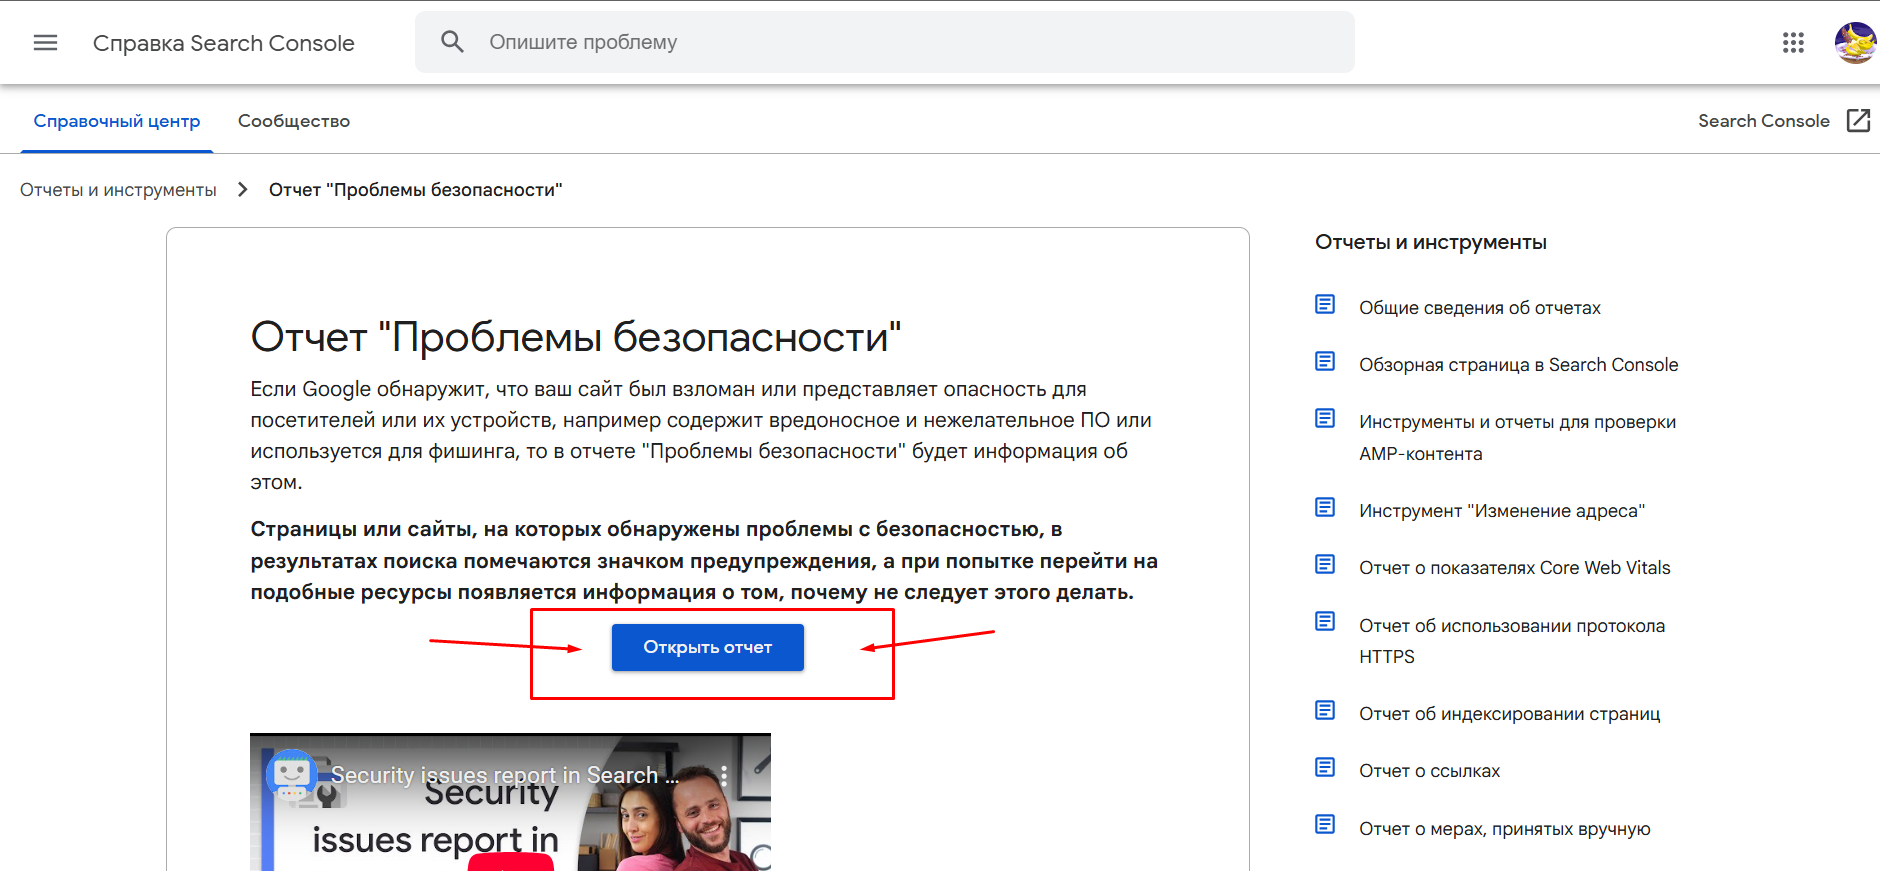Open the "Search Console" link in the header
1880x871 pixels.
coord(1764,121)
